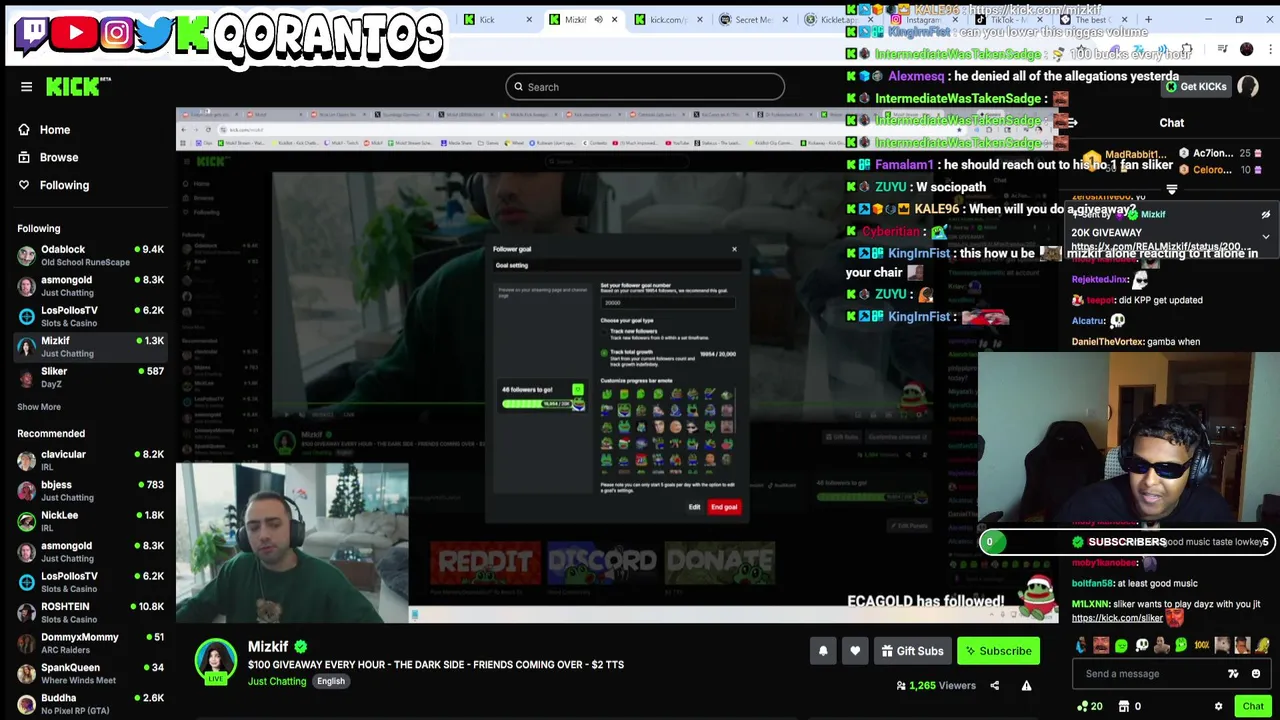Open Buddha in Recommended list
The width and height of the screenshot is (1280, 720).
tap(90, 703)
